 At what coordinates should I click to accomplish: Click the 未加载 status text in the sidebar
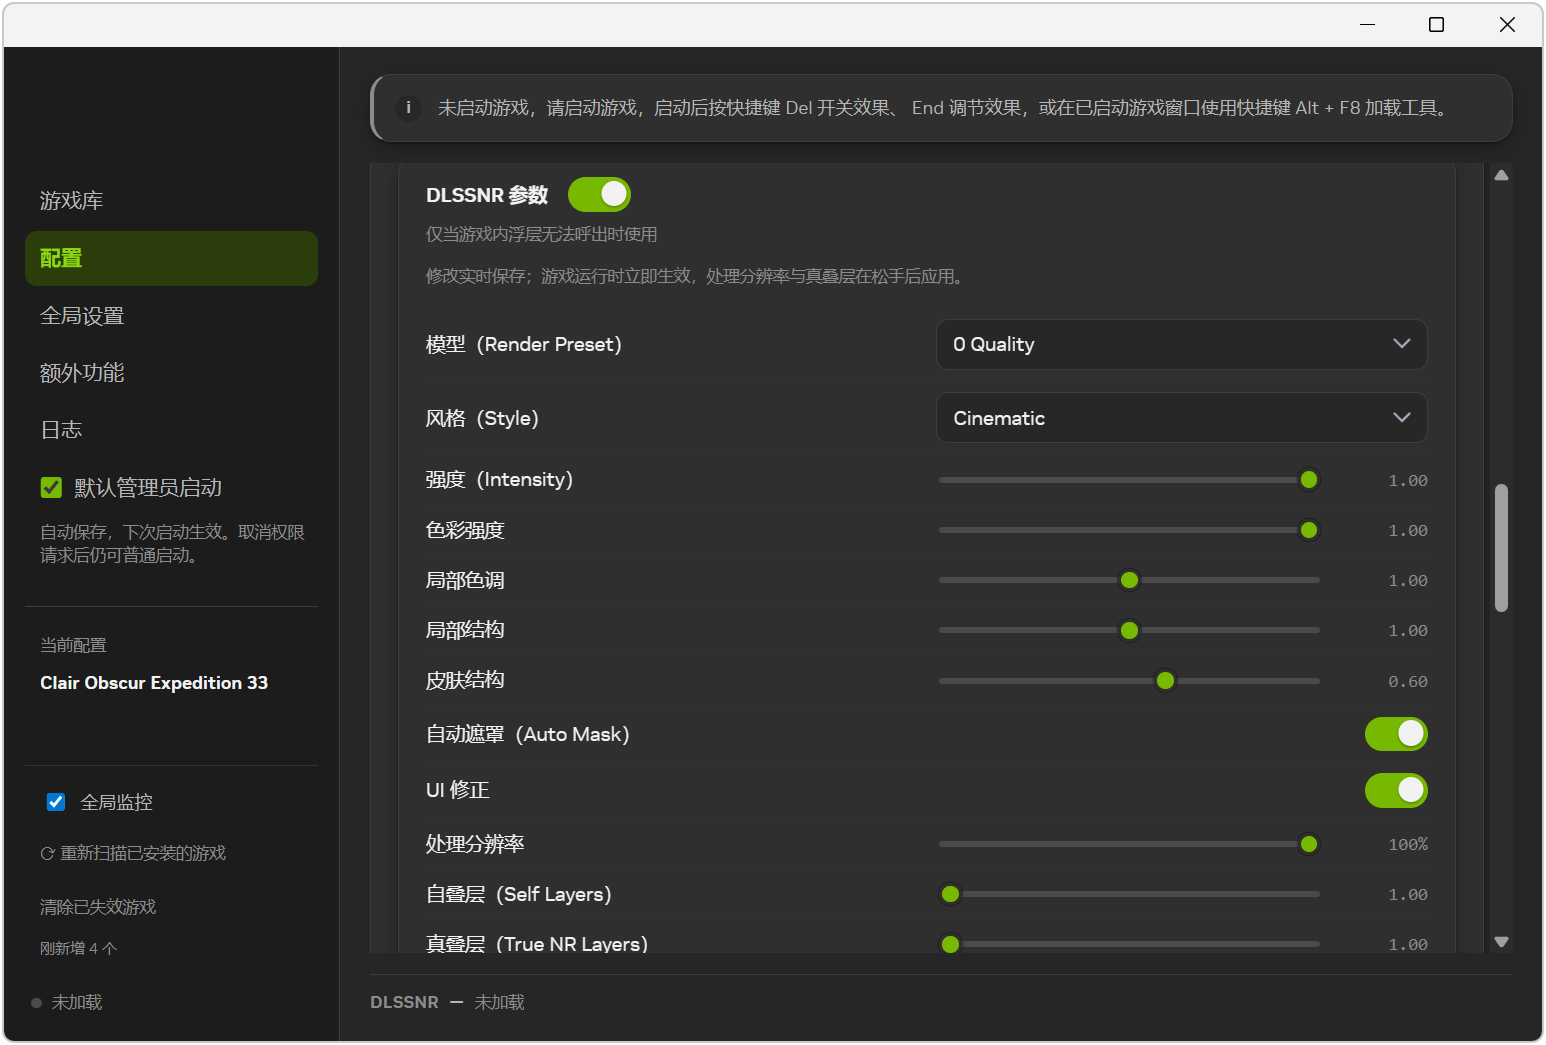(x=77, y=1003)
